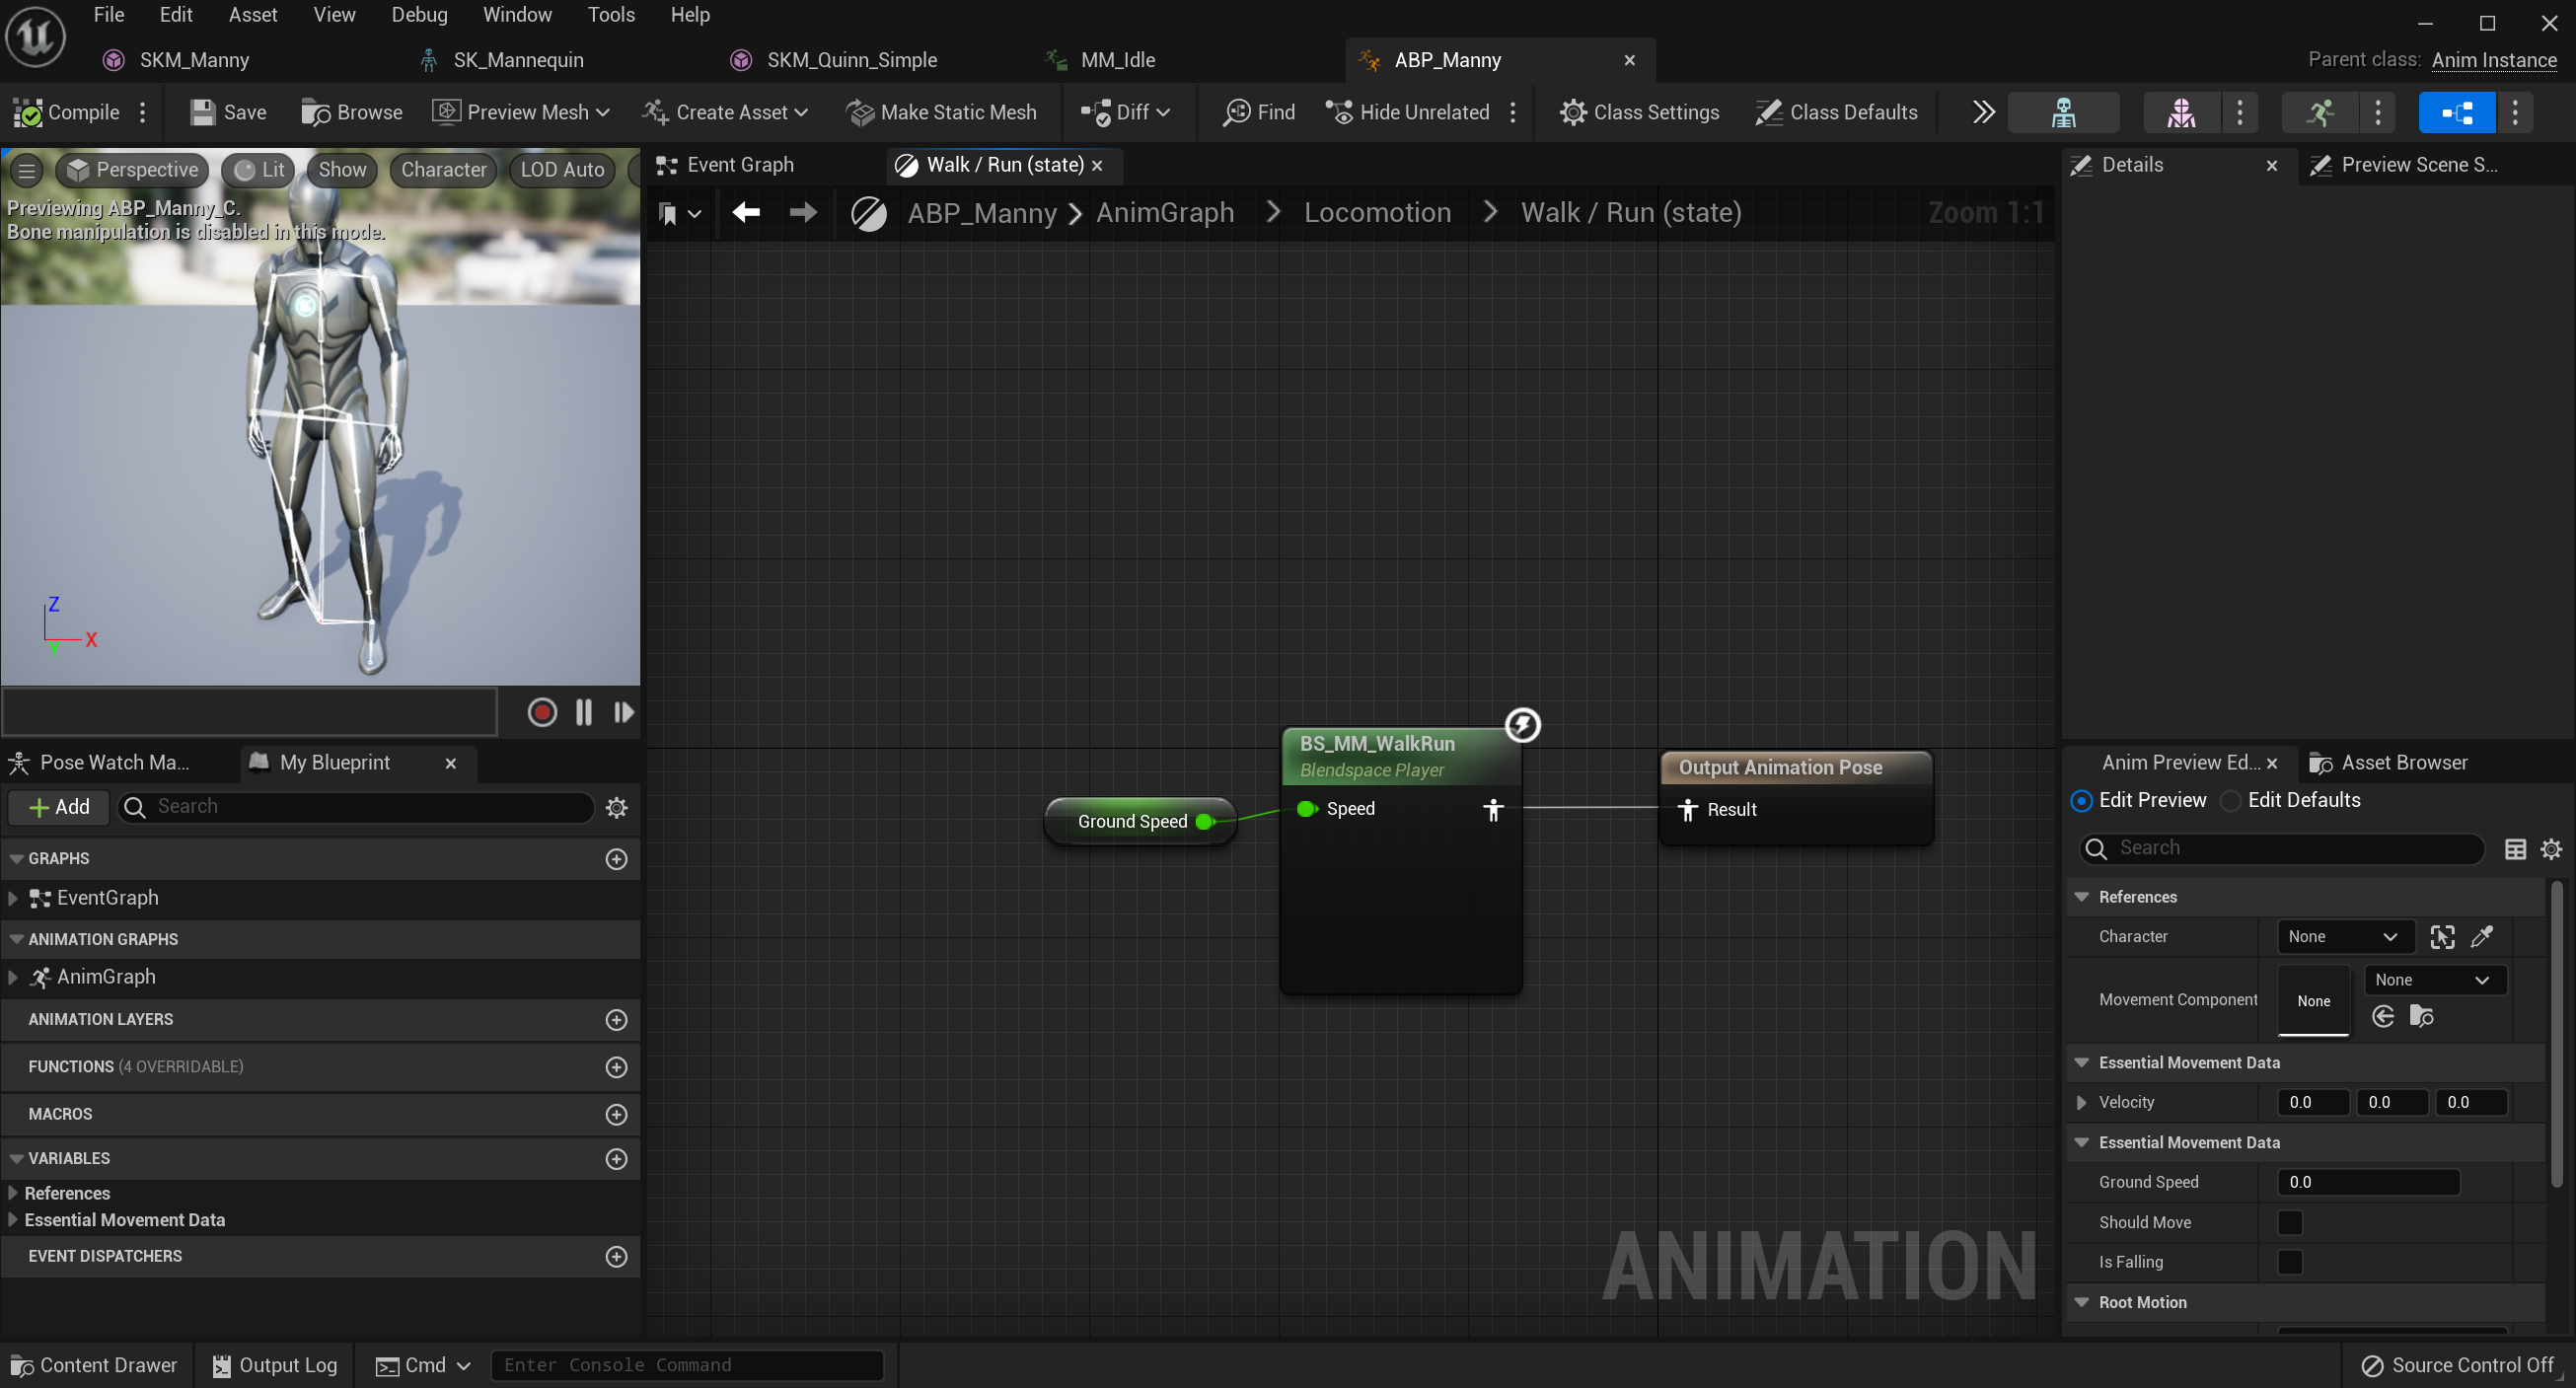Navigate back in graph history

746,212
